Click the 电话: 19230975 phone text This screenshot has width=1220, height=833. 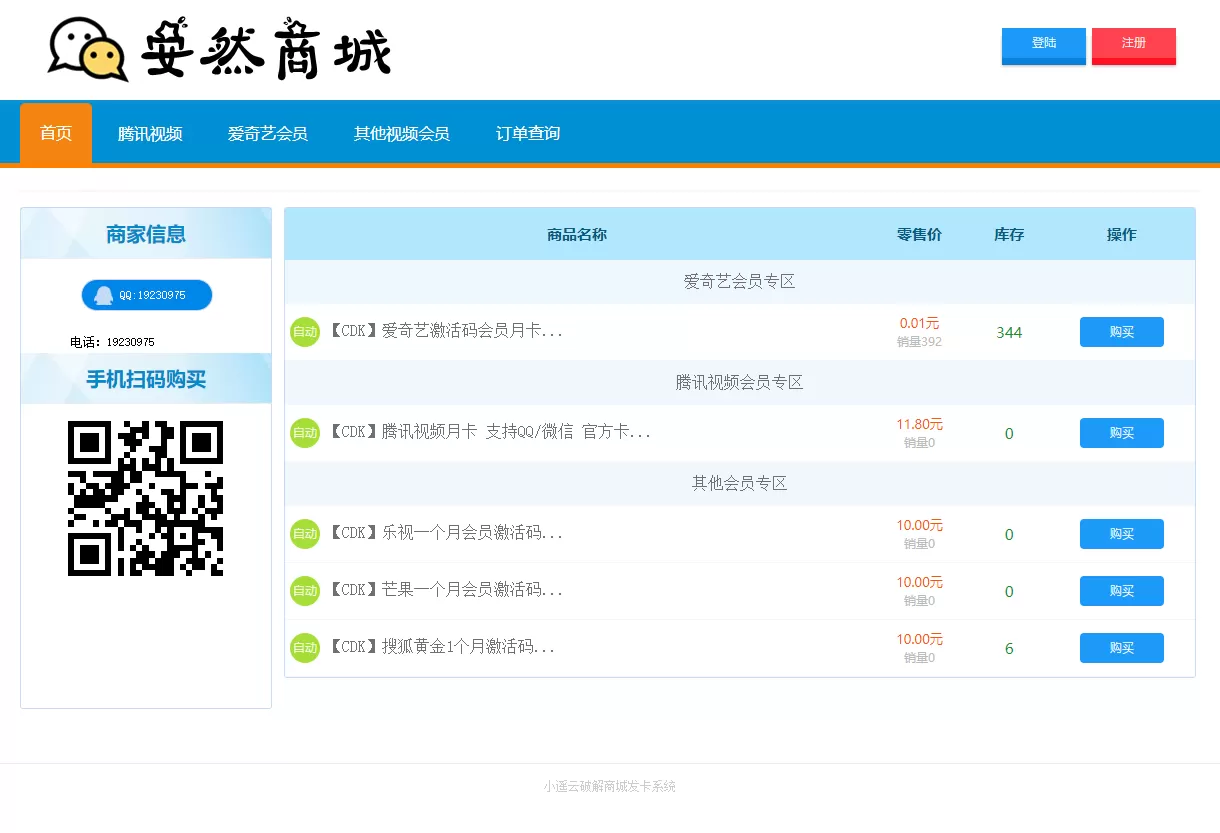point(112,342)
